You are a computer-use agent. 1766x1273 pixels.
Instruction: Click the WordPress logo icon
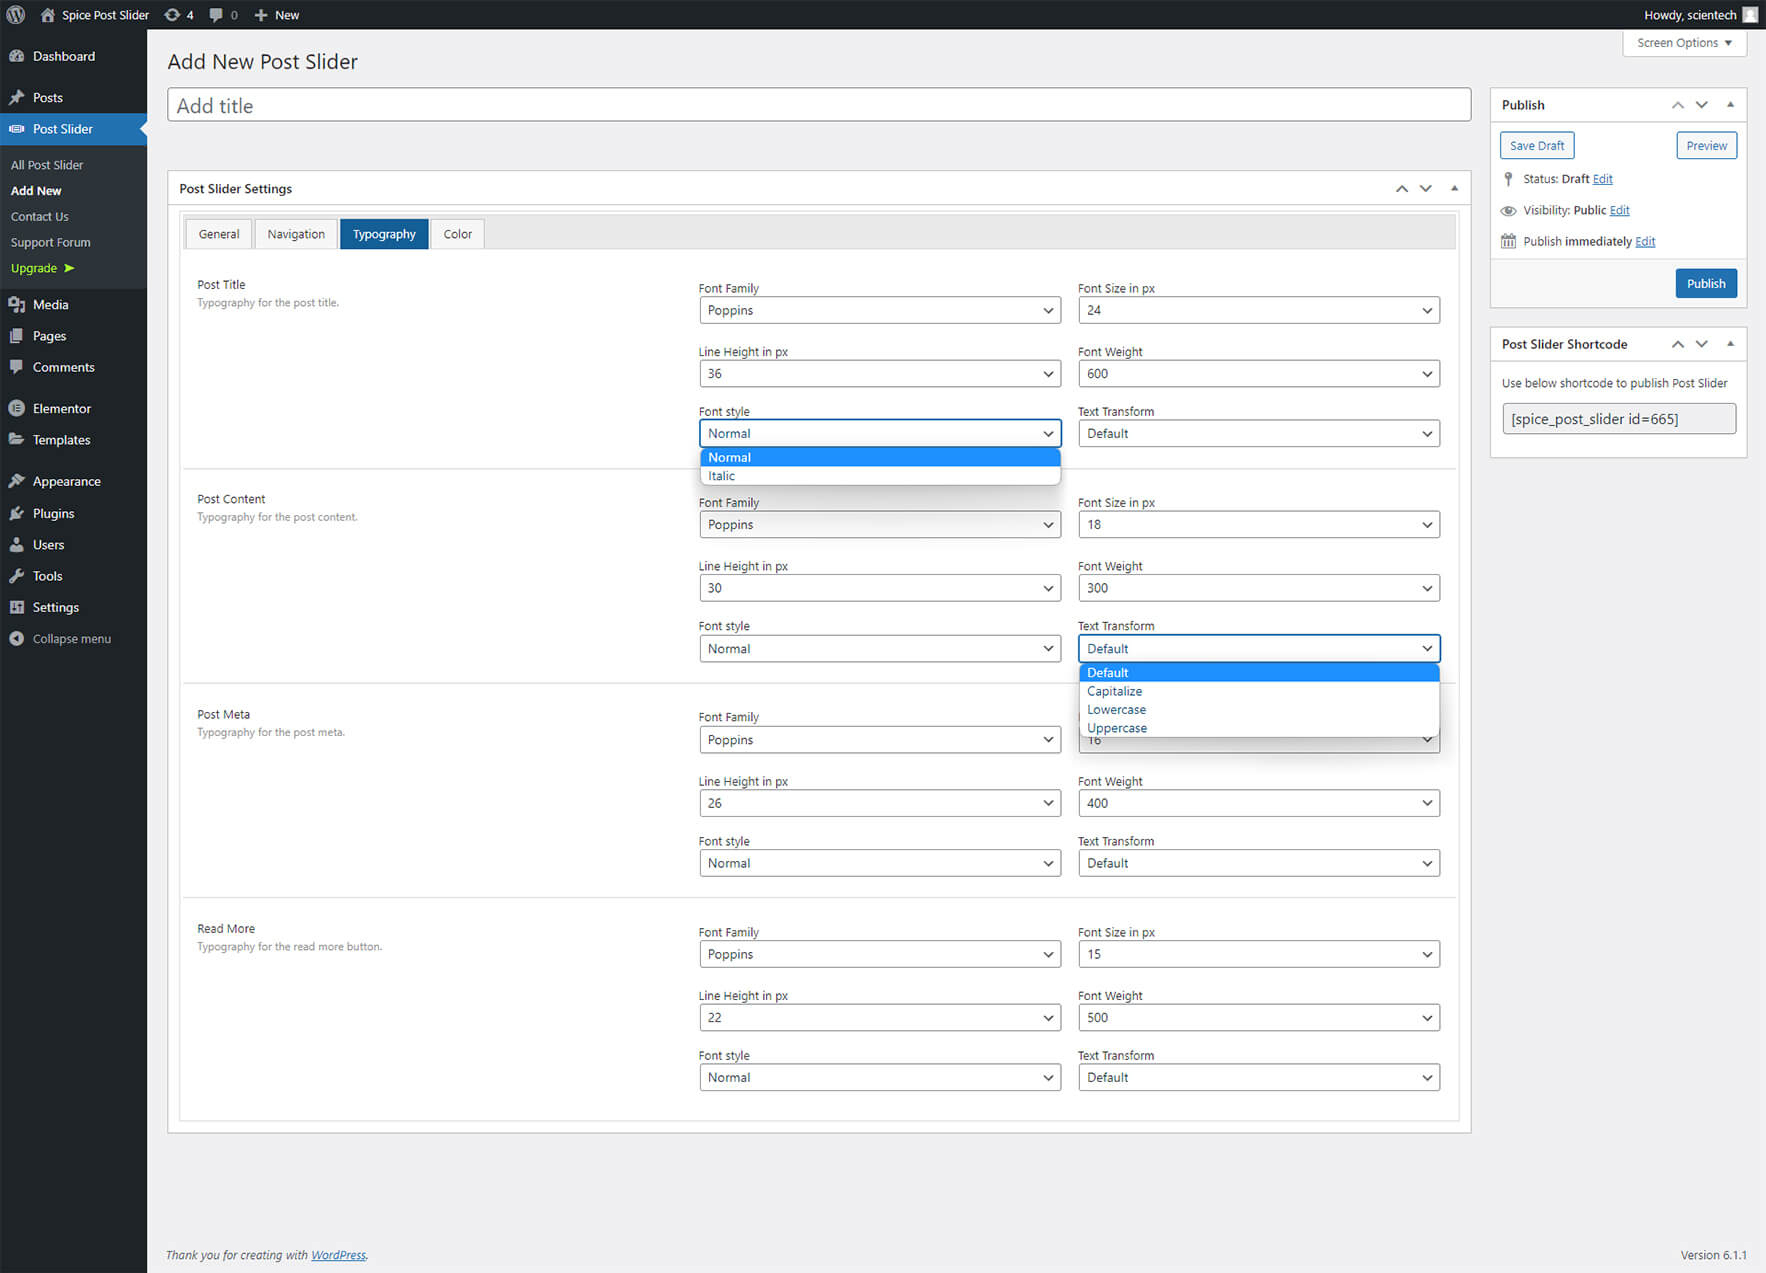[16, 15]
